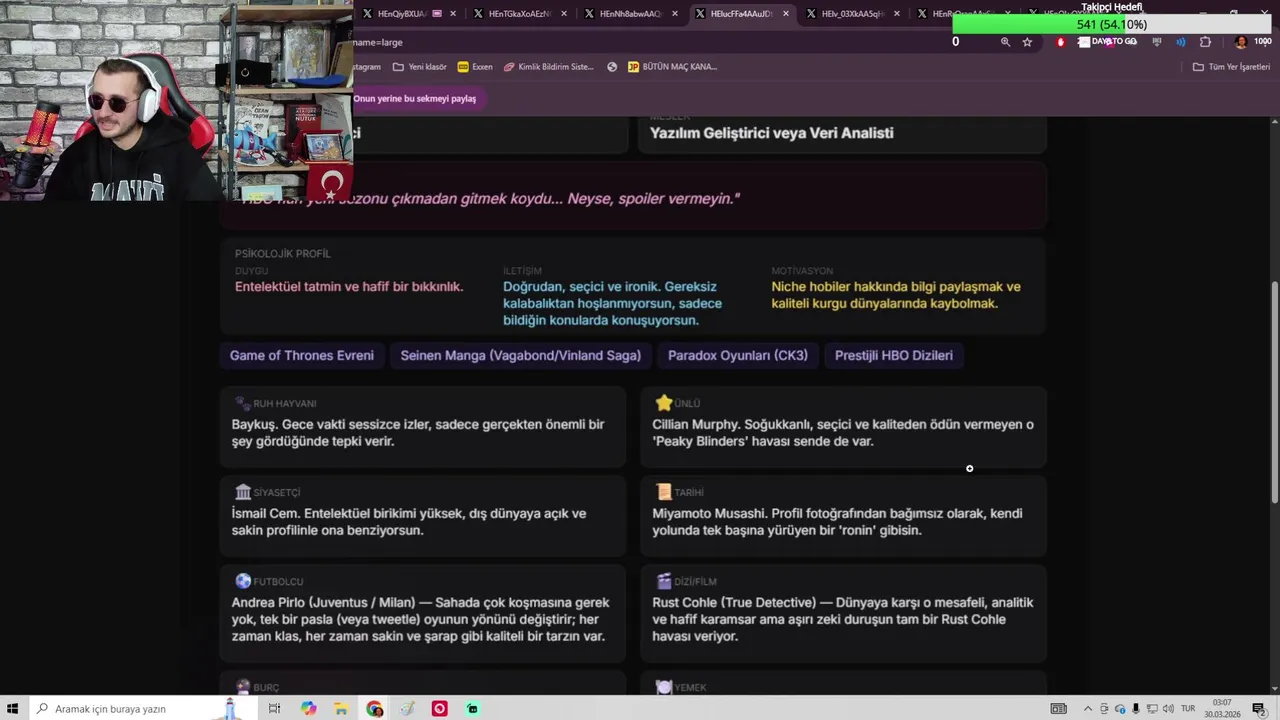1280x720 pixels.
Task: Click the streamer webcam overlay
Action: [x=176, y=100]
